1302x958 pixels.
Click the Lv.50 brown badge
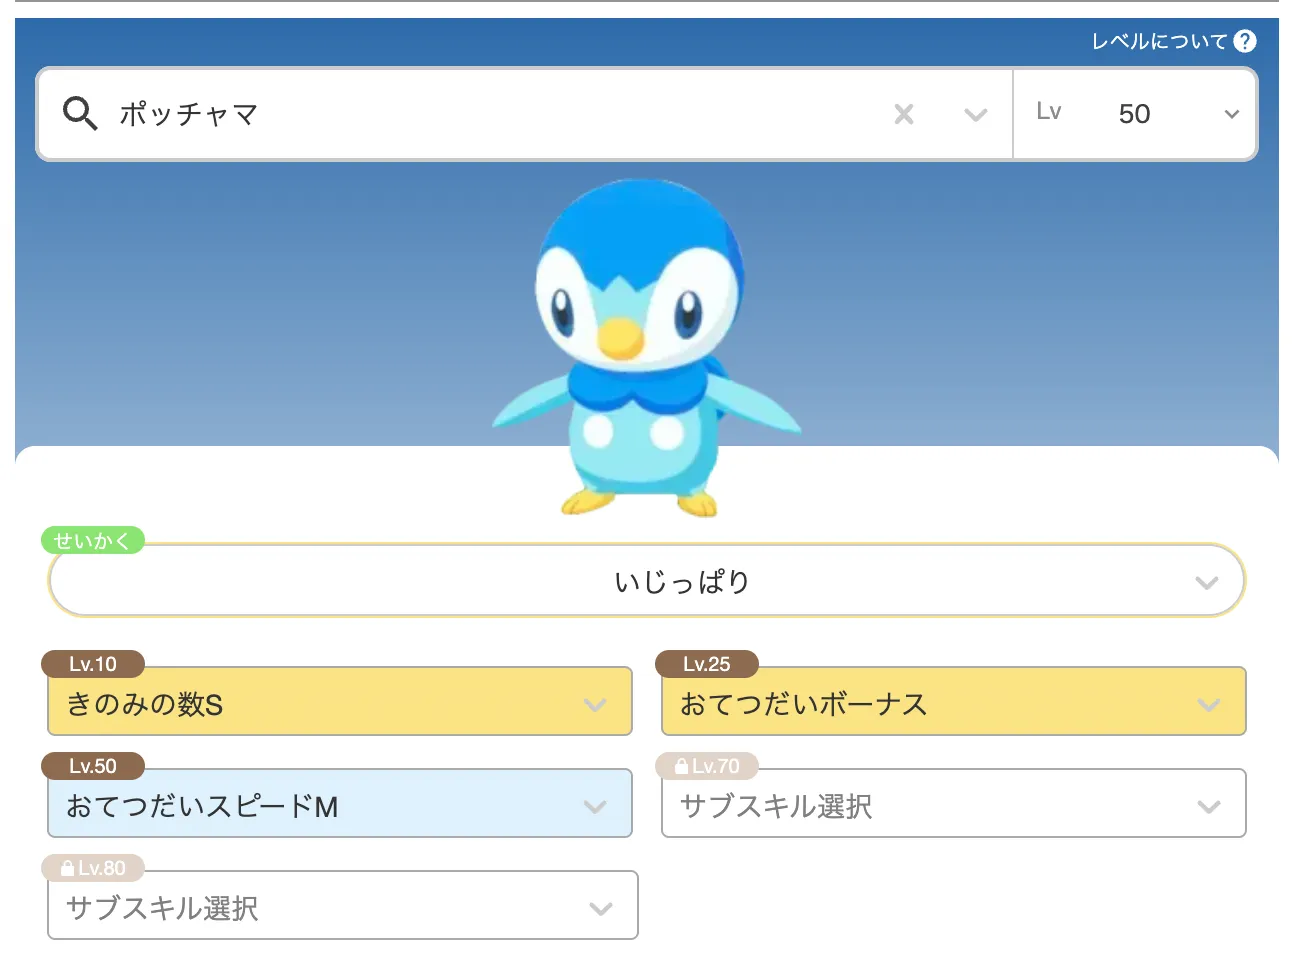[93, 766]
